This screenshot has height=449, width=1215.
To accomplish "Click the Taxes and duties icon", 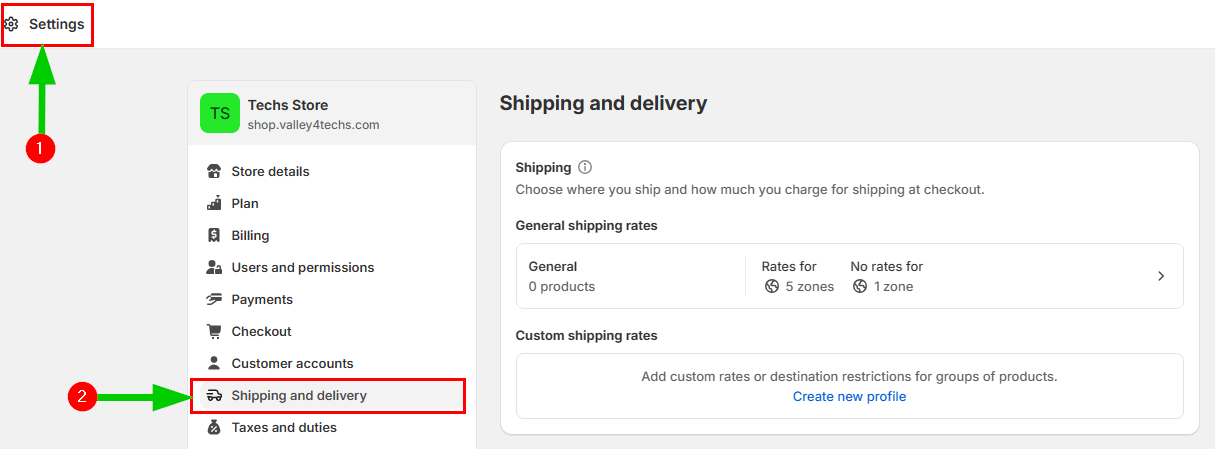I will tap(214, 427).
